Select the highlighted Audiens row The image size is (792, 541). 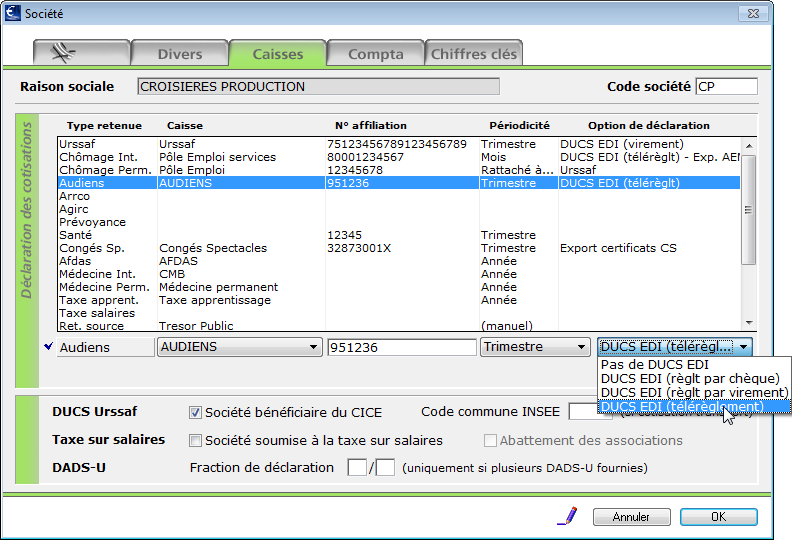pos(399,183)
